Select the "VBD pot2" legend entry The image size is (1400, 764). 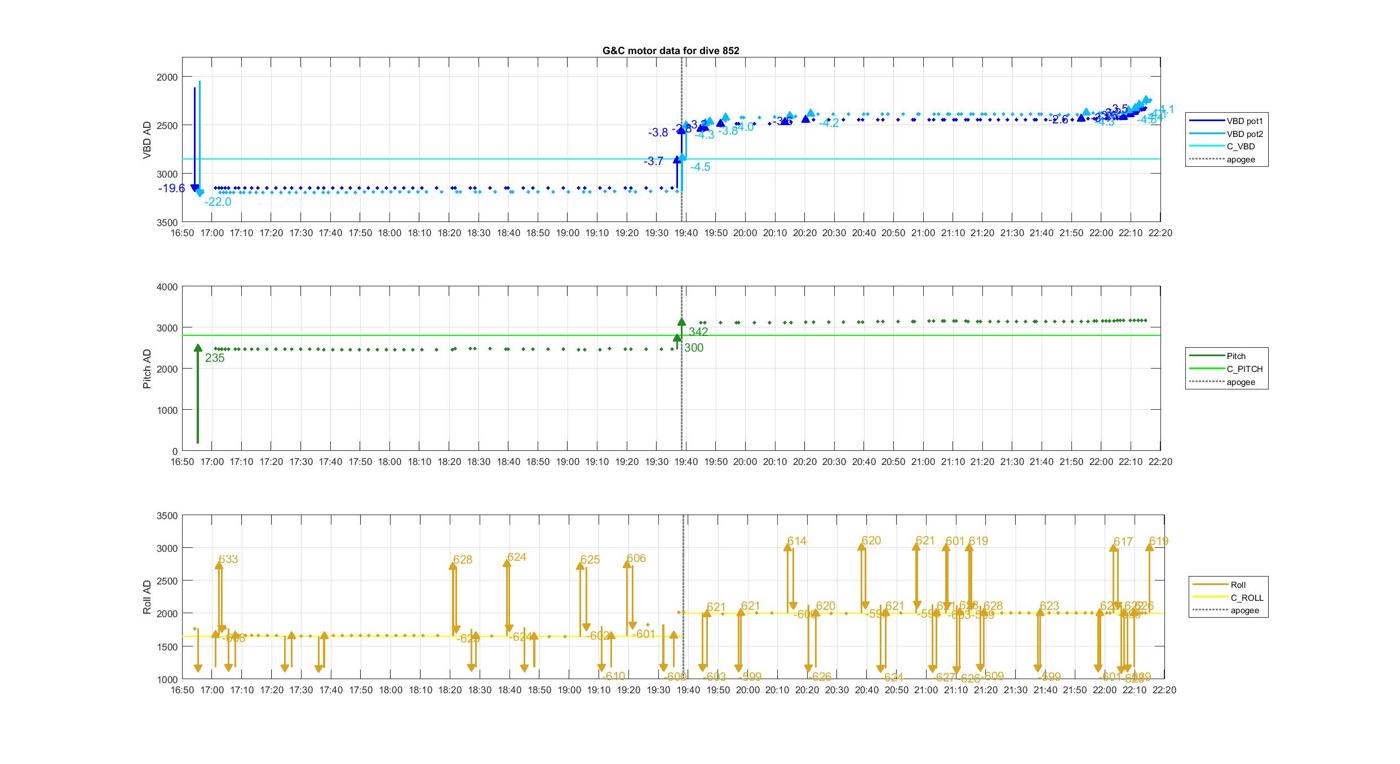pyautogui.click(x=1229, y=133)
